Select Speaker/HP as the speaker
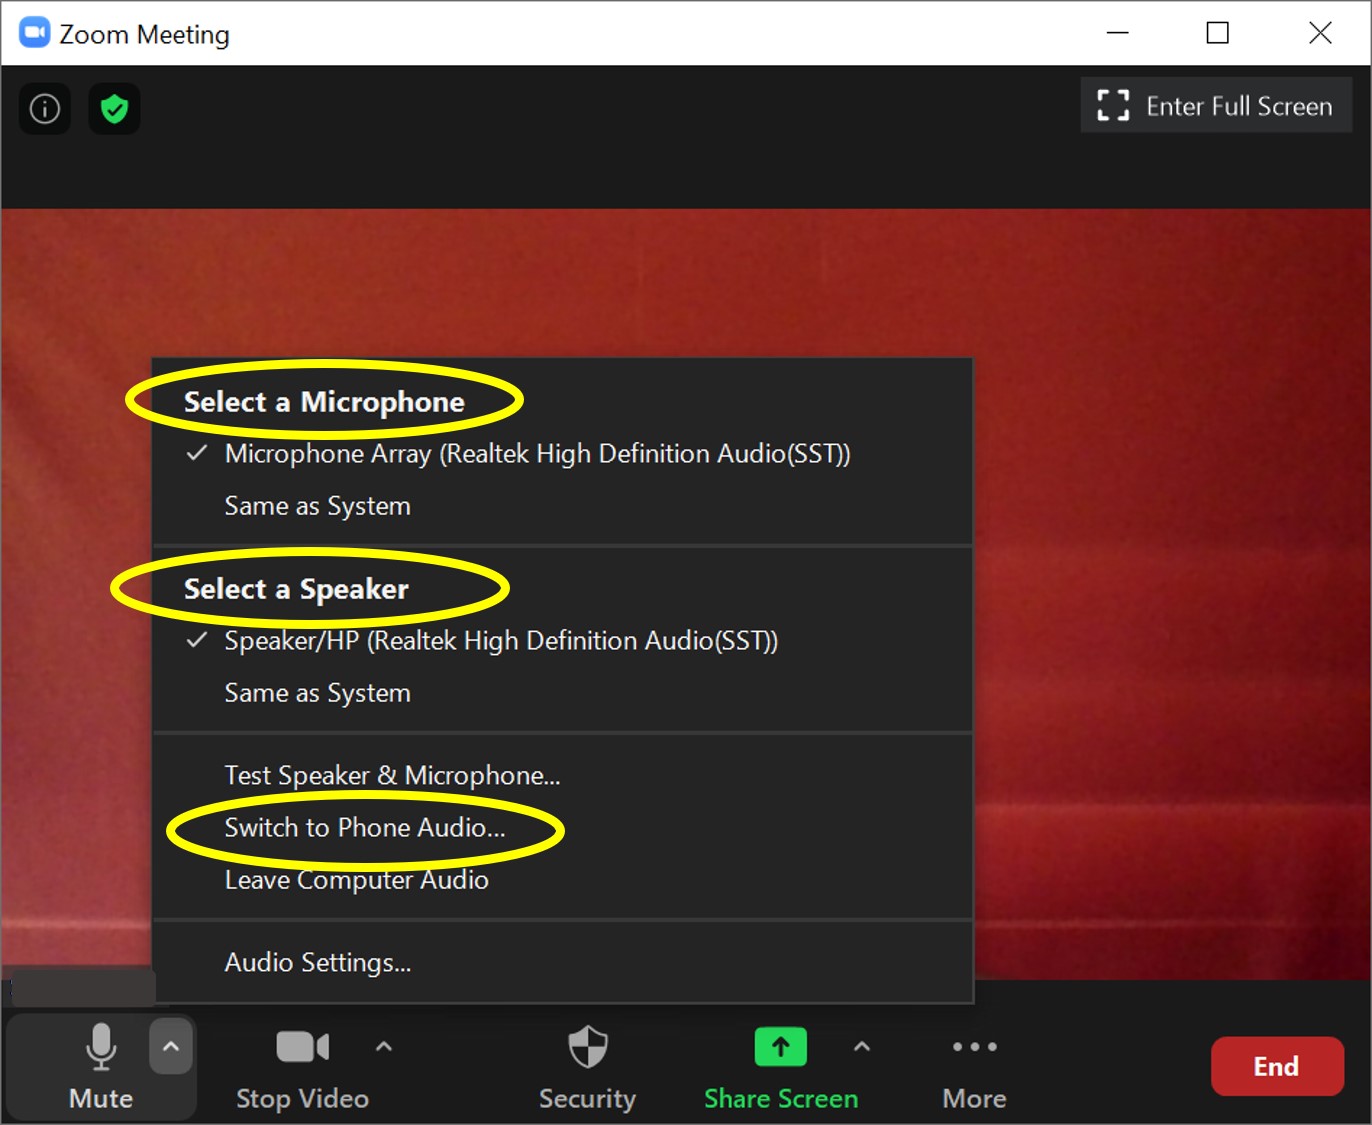The image size is (1372, 1125). pyautogui.click(x=502, y=641)
